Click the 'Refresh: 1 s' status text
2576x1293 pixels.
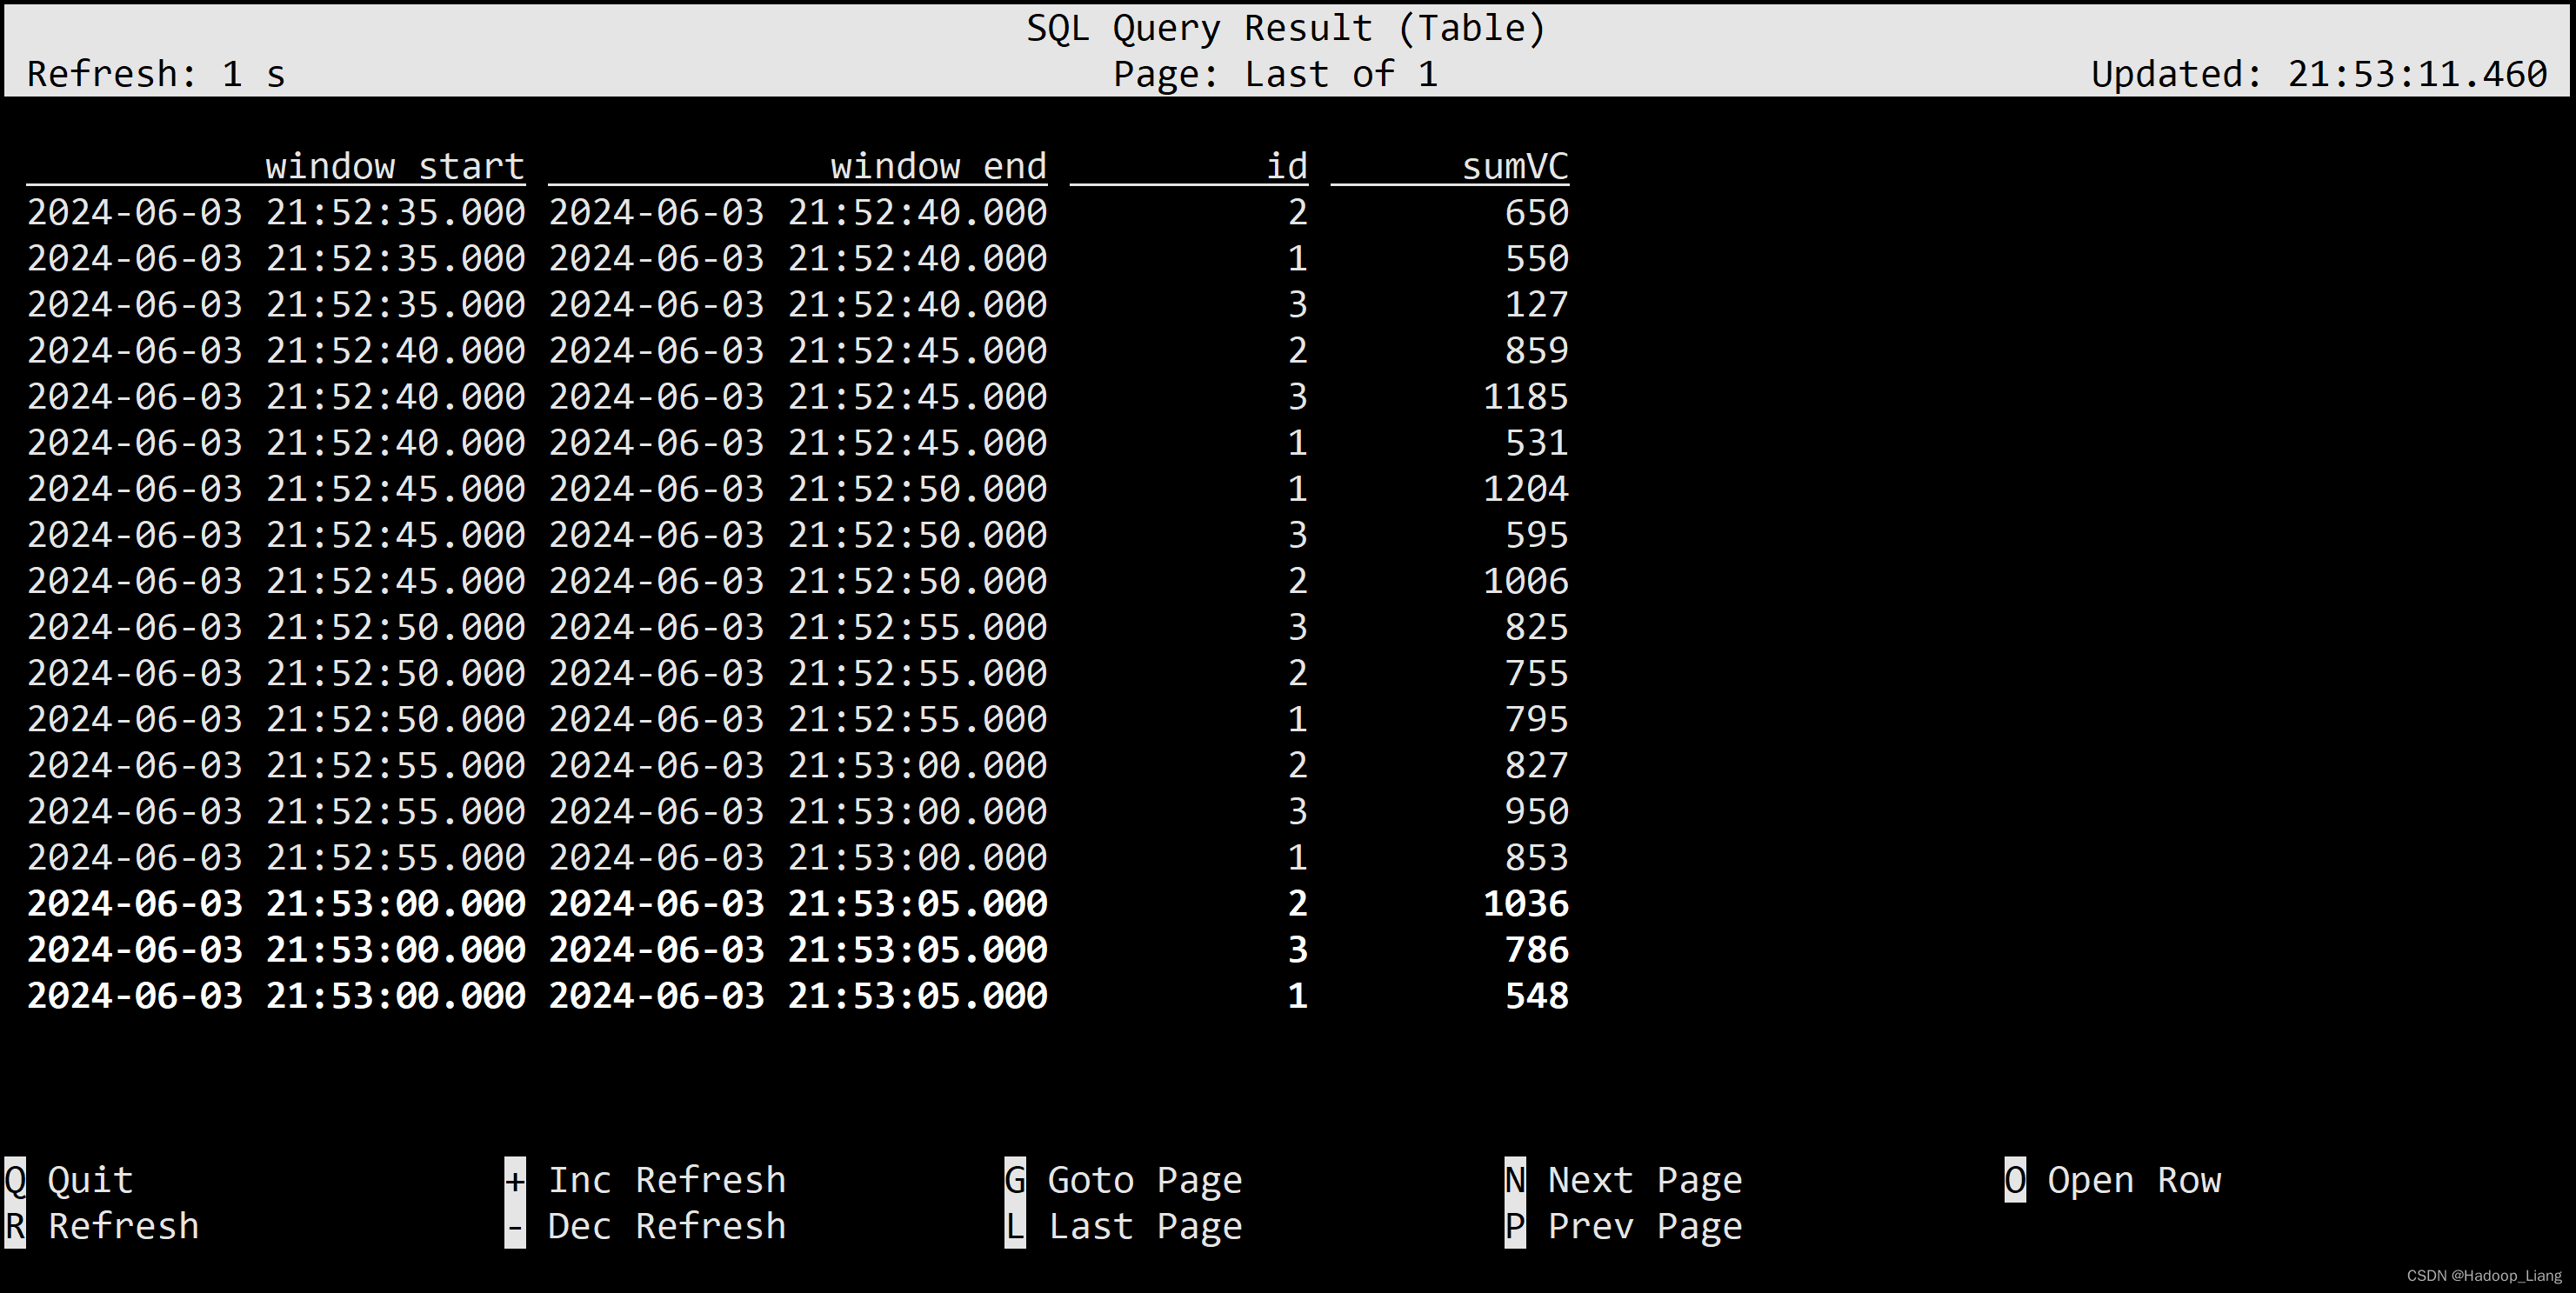pos(156,74)
